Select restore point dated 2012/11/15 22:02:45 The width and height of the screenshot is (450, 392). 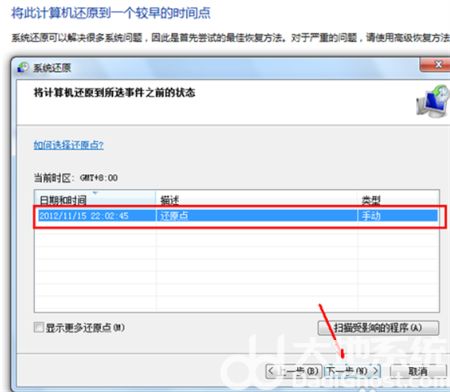tap(237, 216)
